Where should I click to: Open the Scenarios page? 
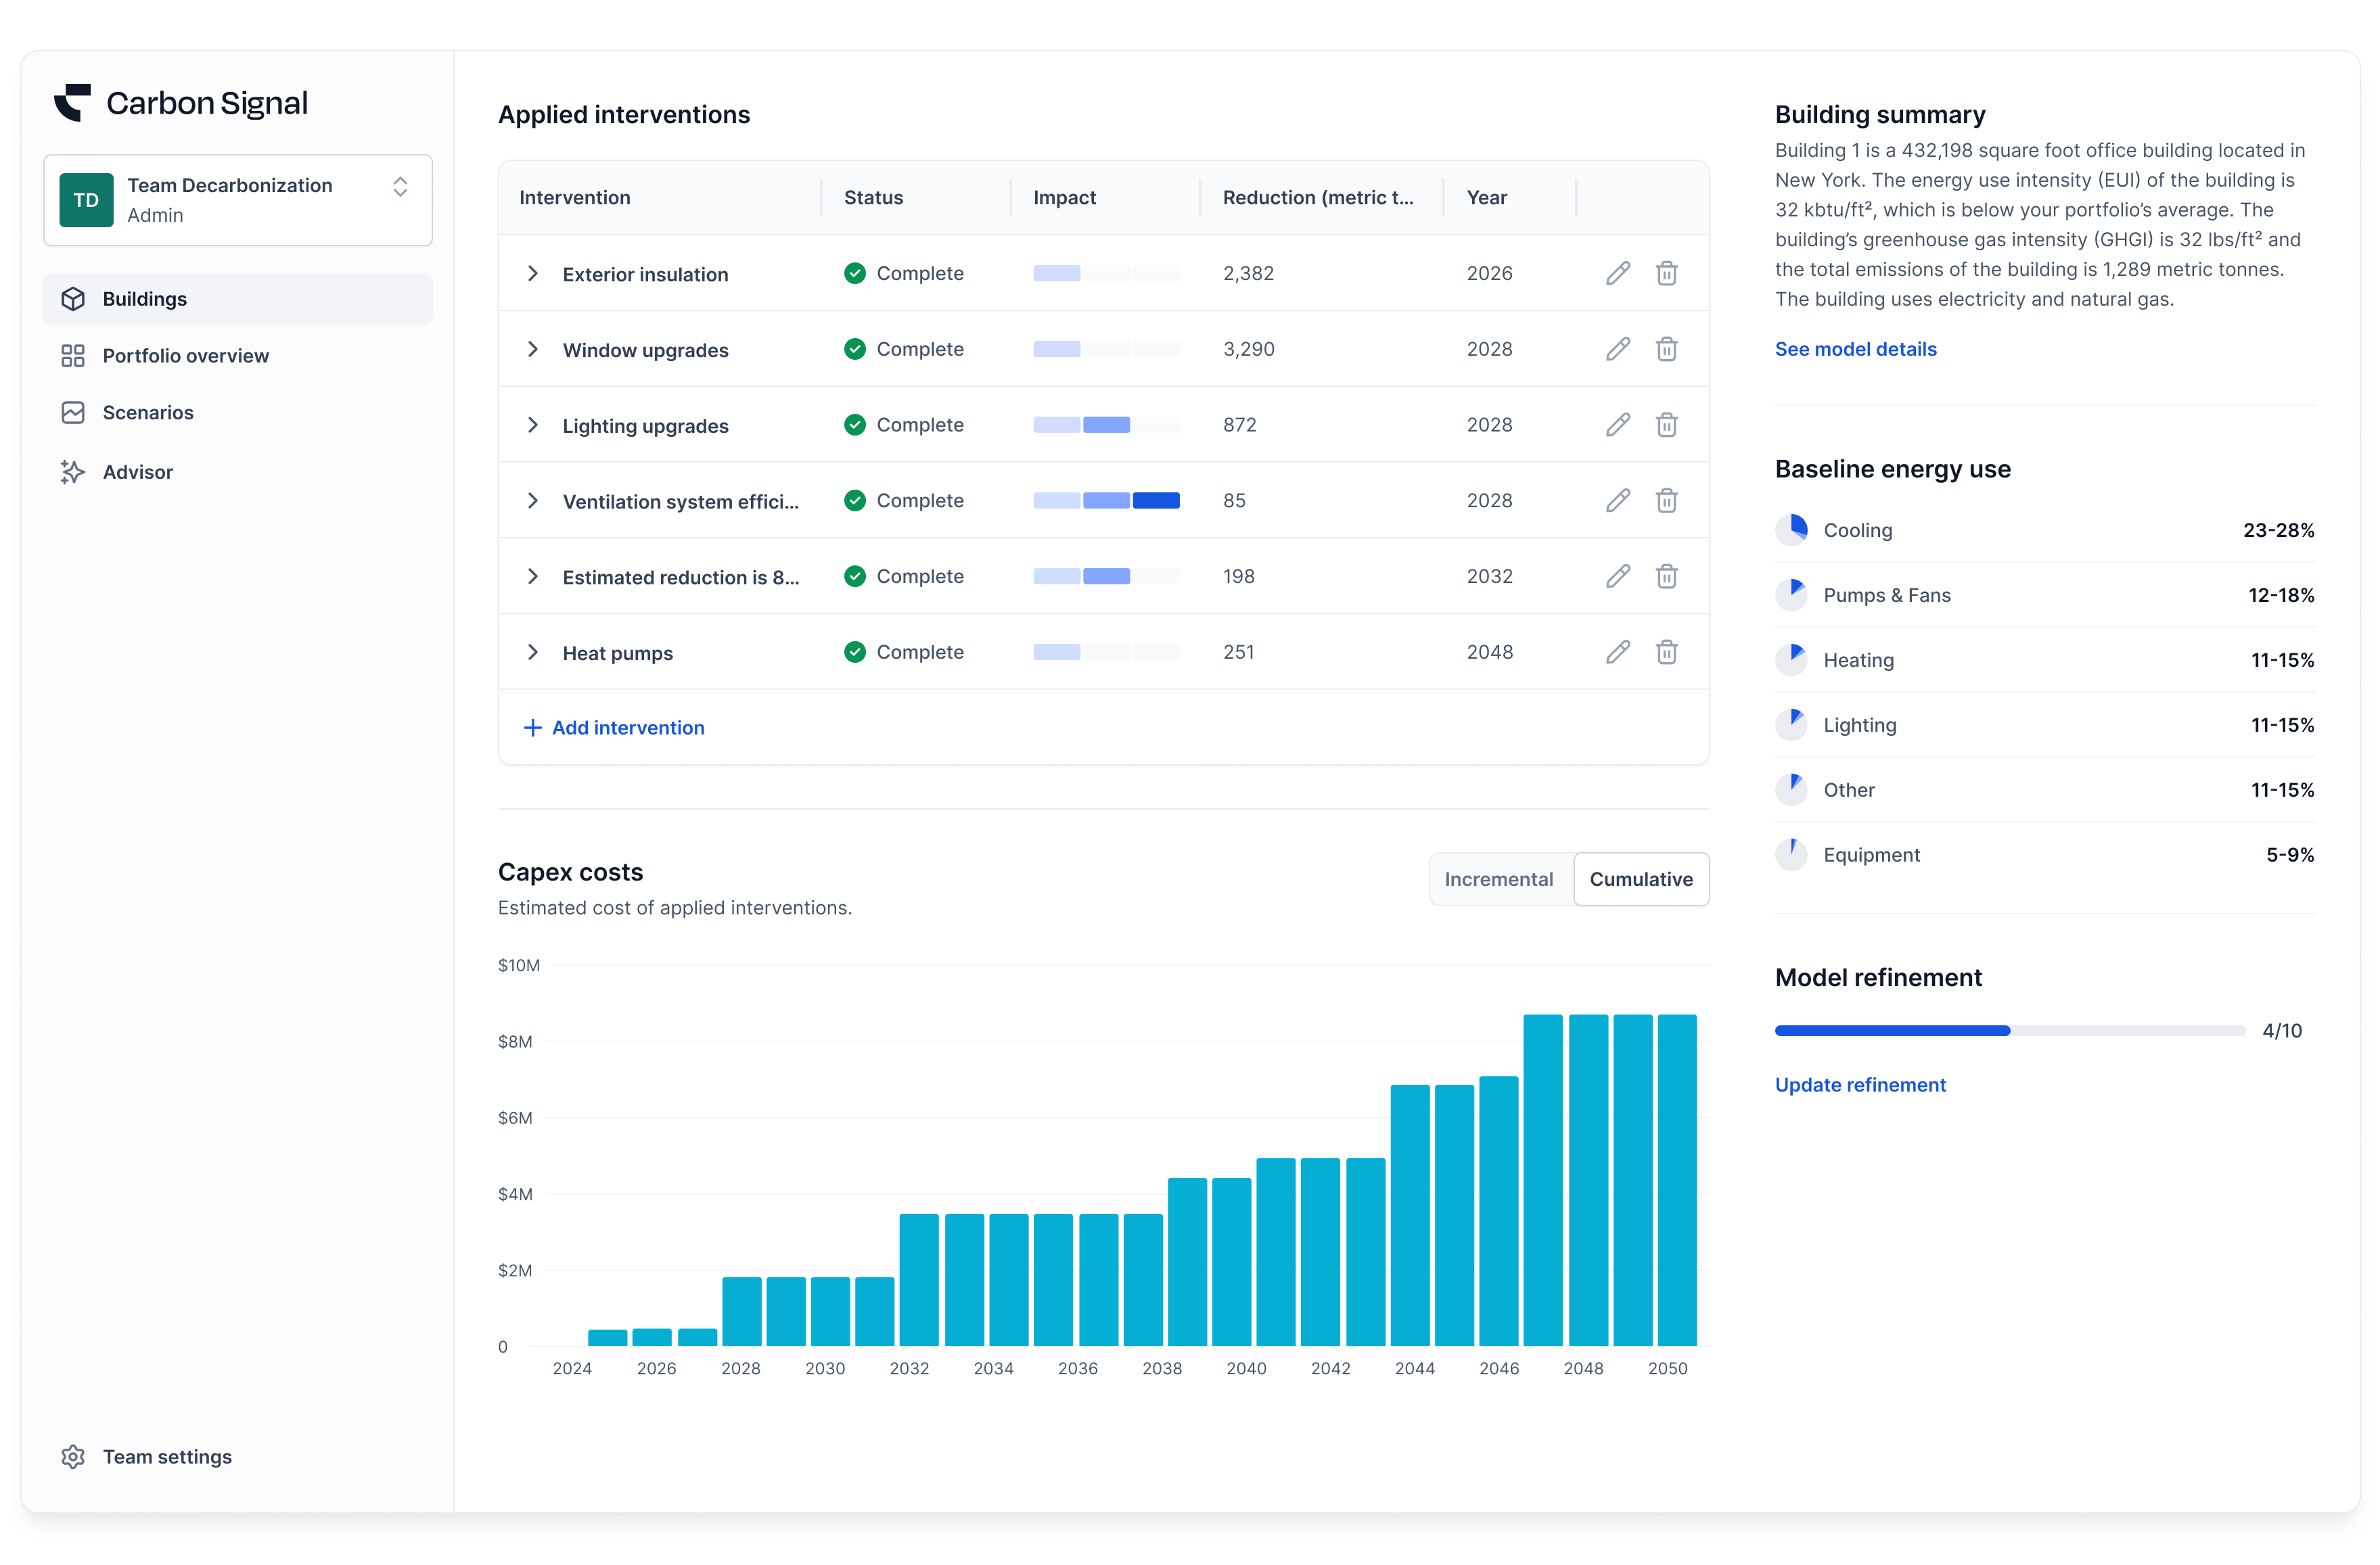[148, 413]
